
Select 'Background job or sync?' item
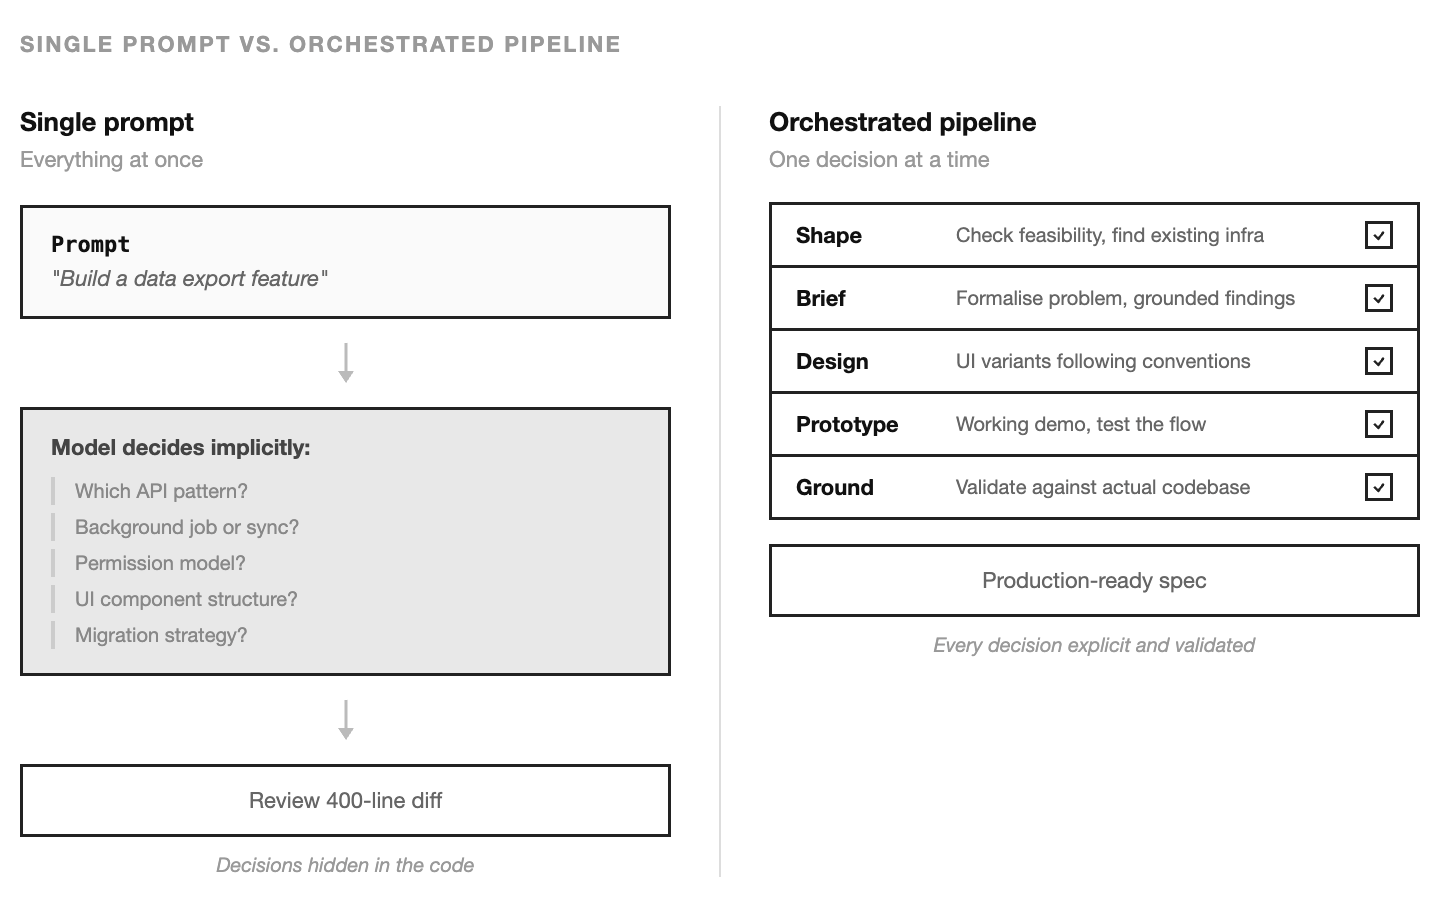(187, 527)
